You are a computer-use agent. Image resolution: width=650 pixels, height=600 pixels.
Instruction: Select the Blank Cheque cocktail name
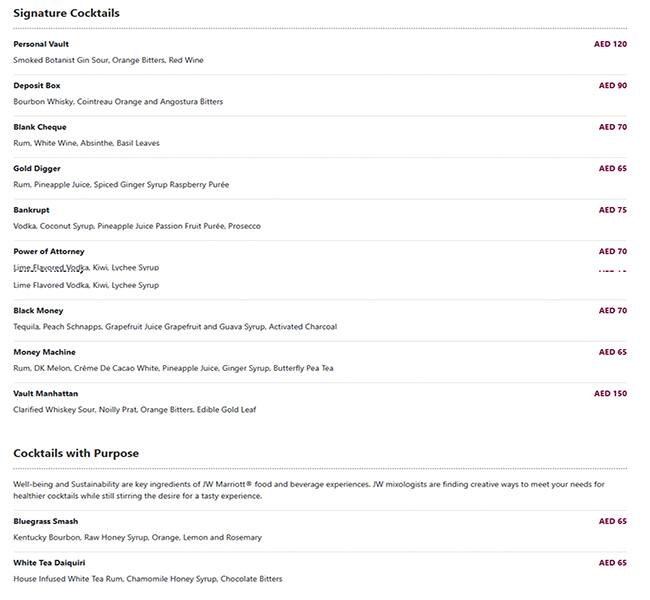pyautogui.click(x=40, y=127)
